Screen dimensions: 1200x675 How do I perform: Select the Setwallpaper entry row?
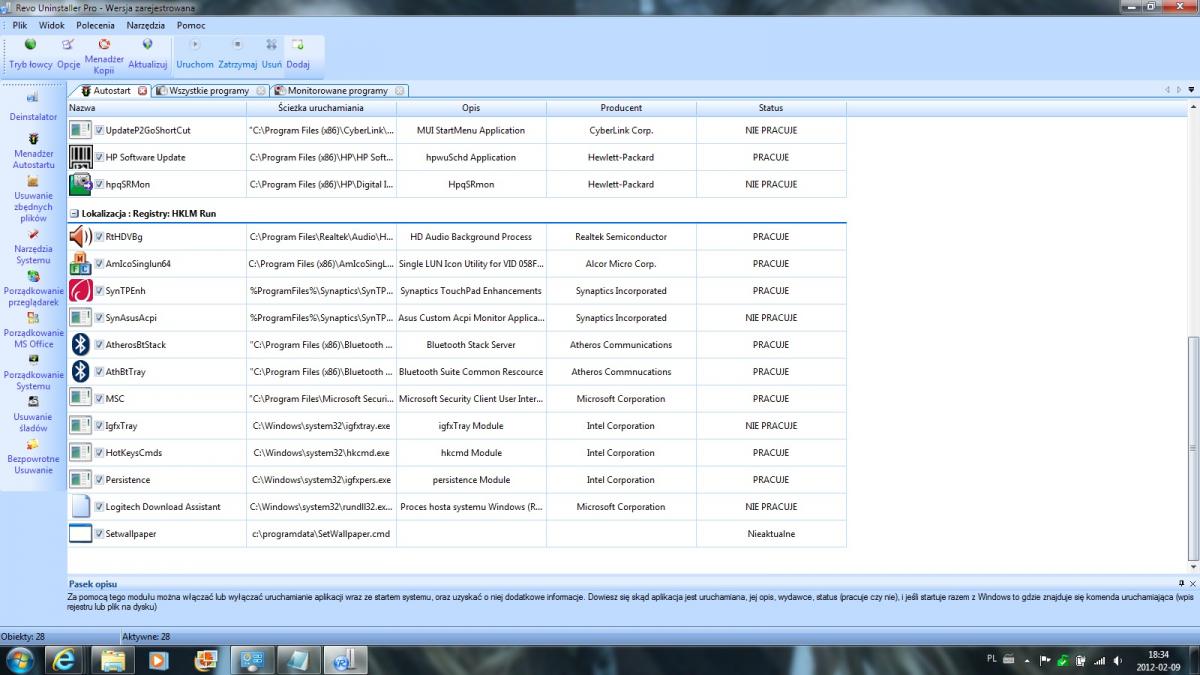(x=457, y=534)
